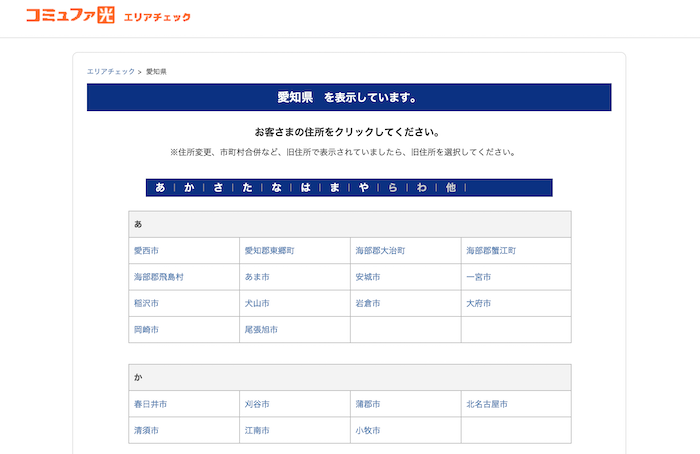Choose 海部郡蟹江町
This screenshot has width=700, height=454.
point(491,251)
